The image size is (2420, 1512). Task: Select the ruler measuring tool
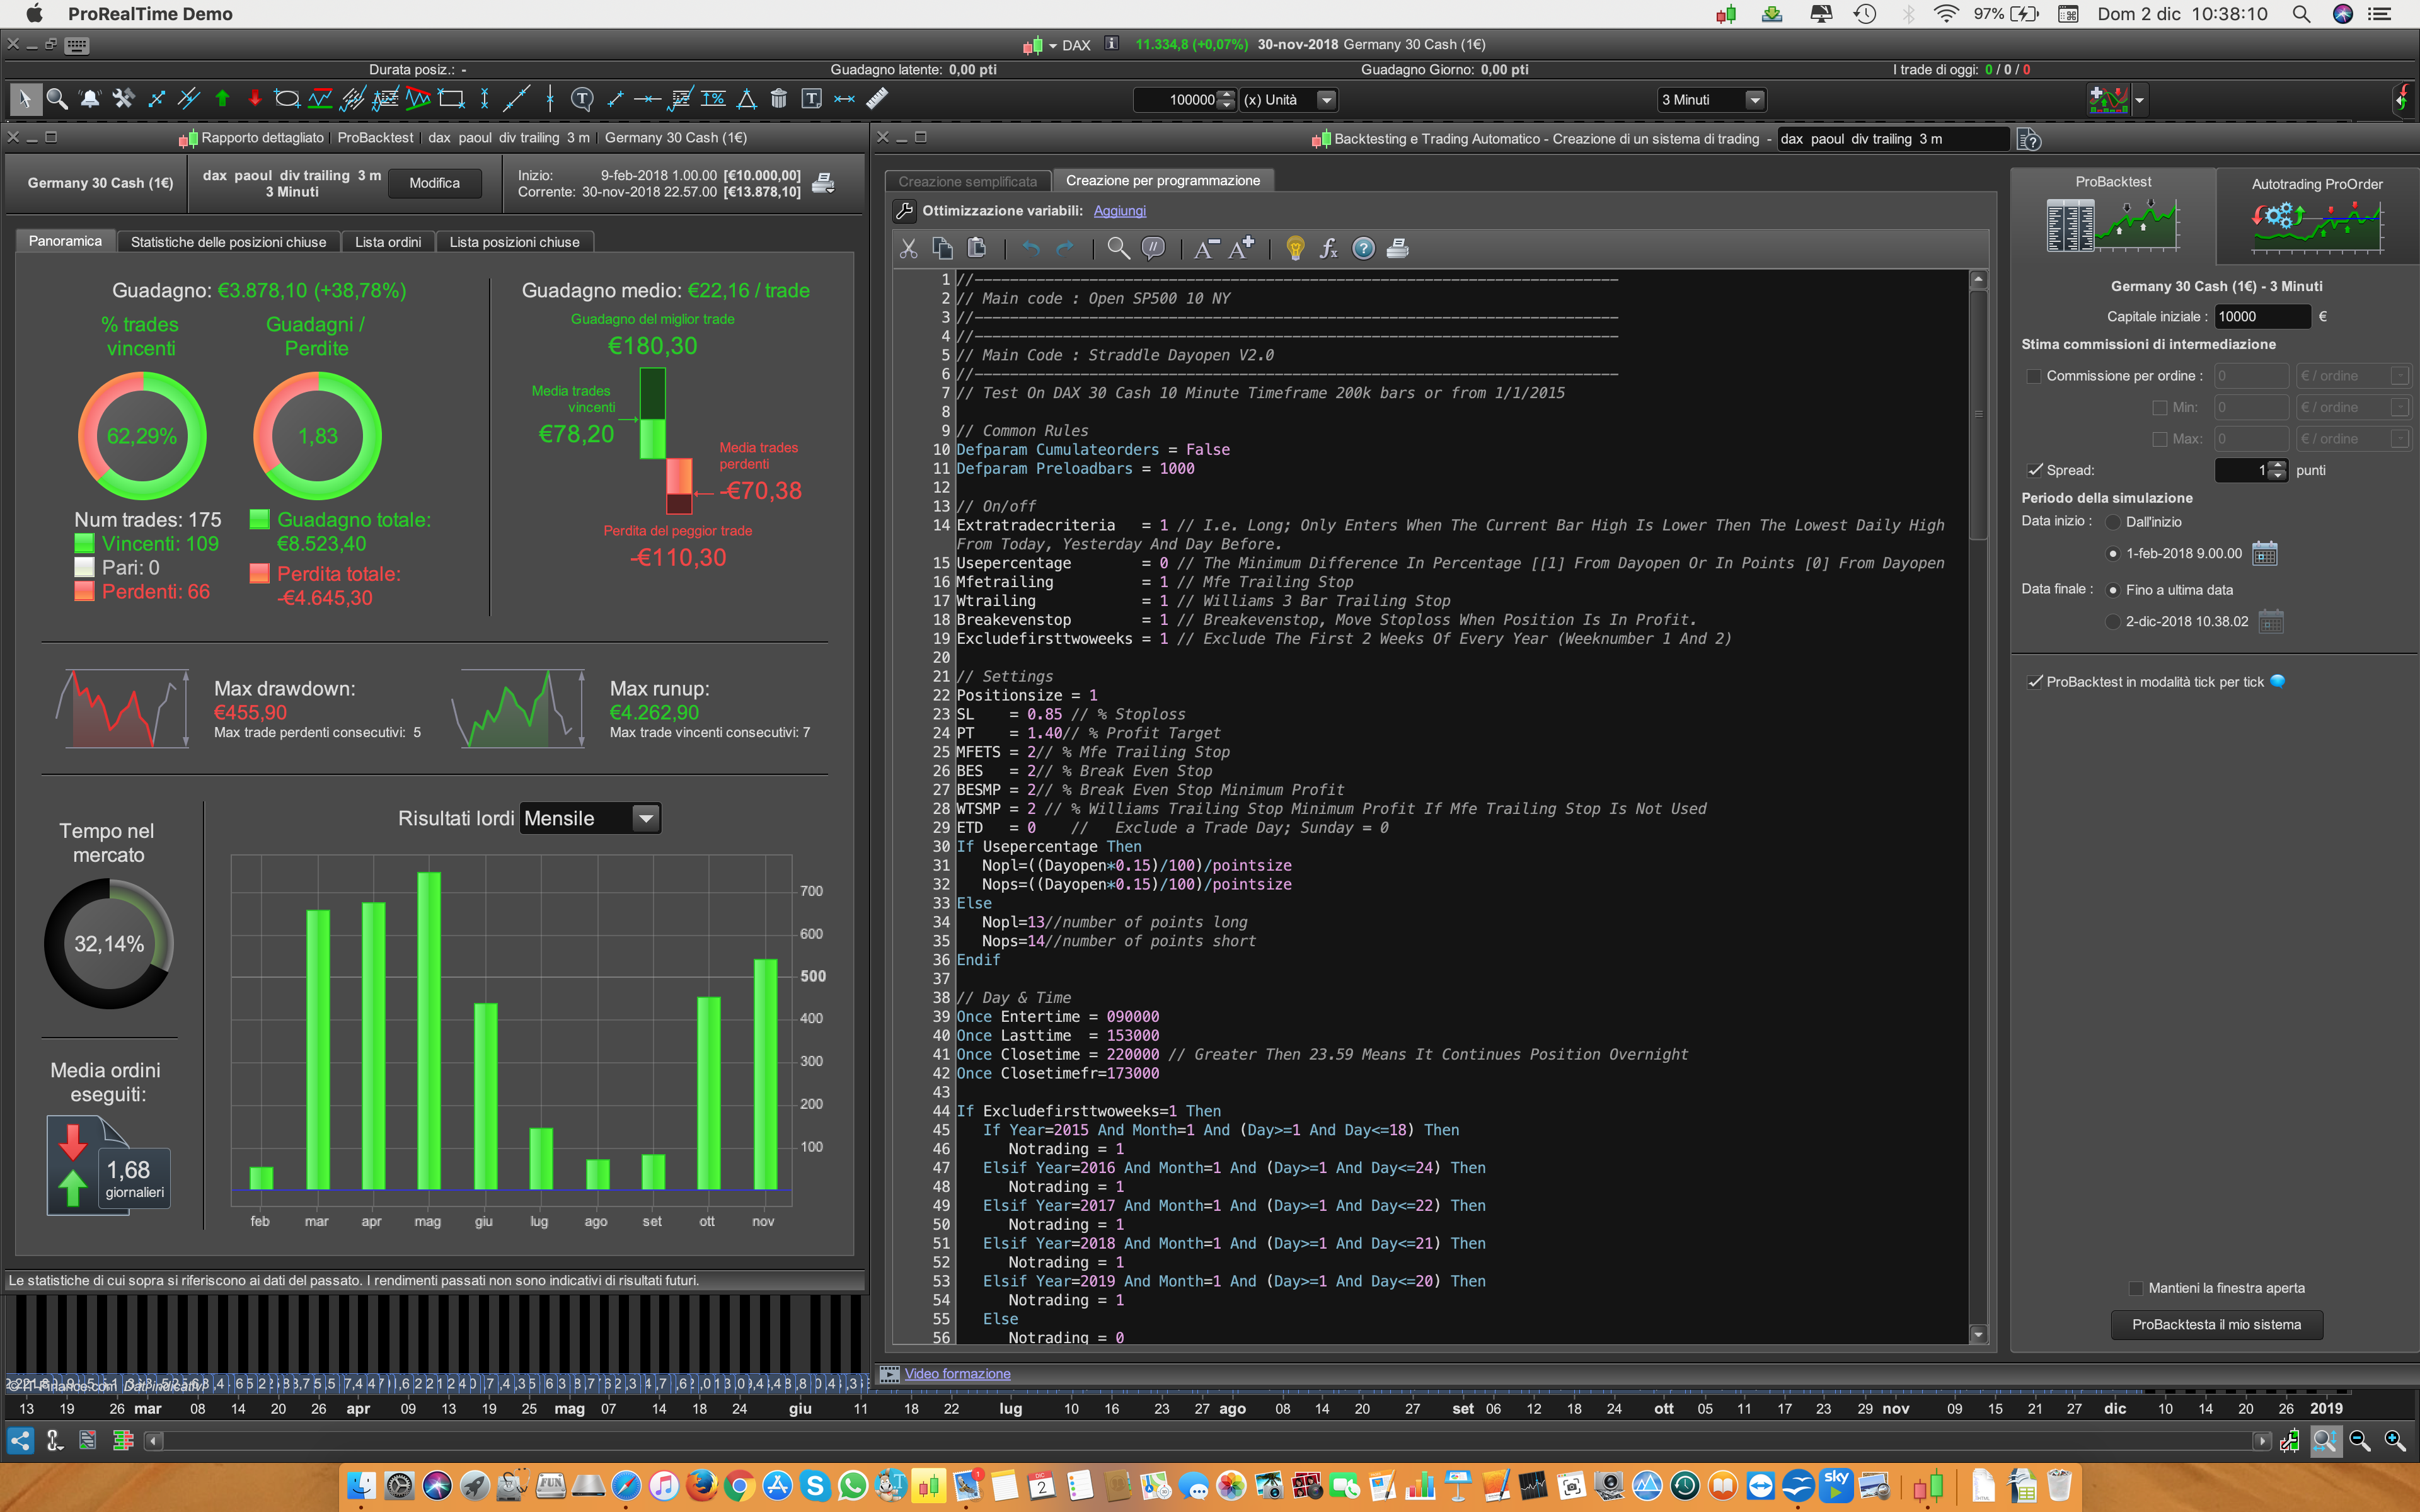[877, 99]
